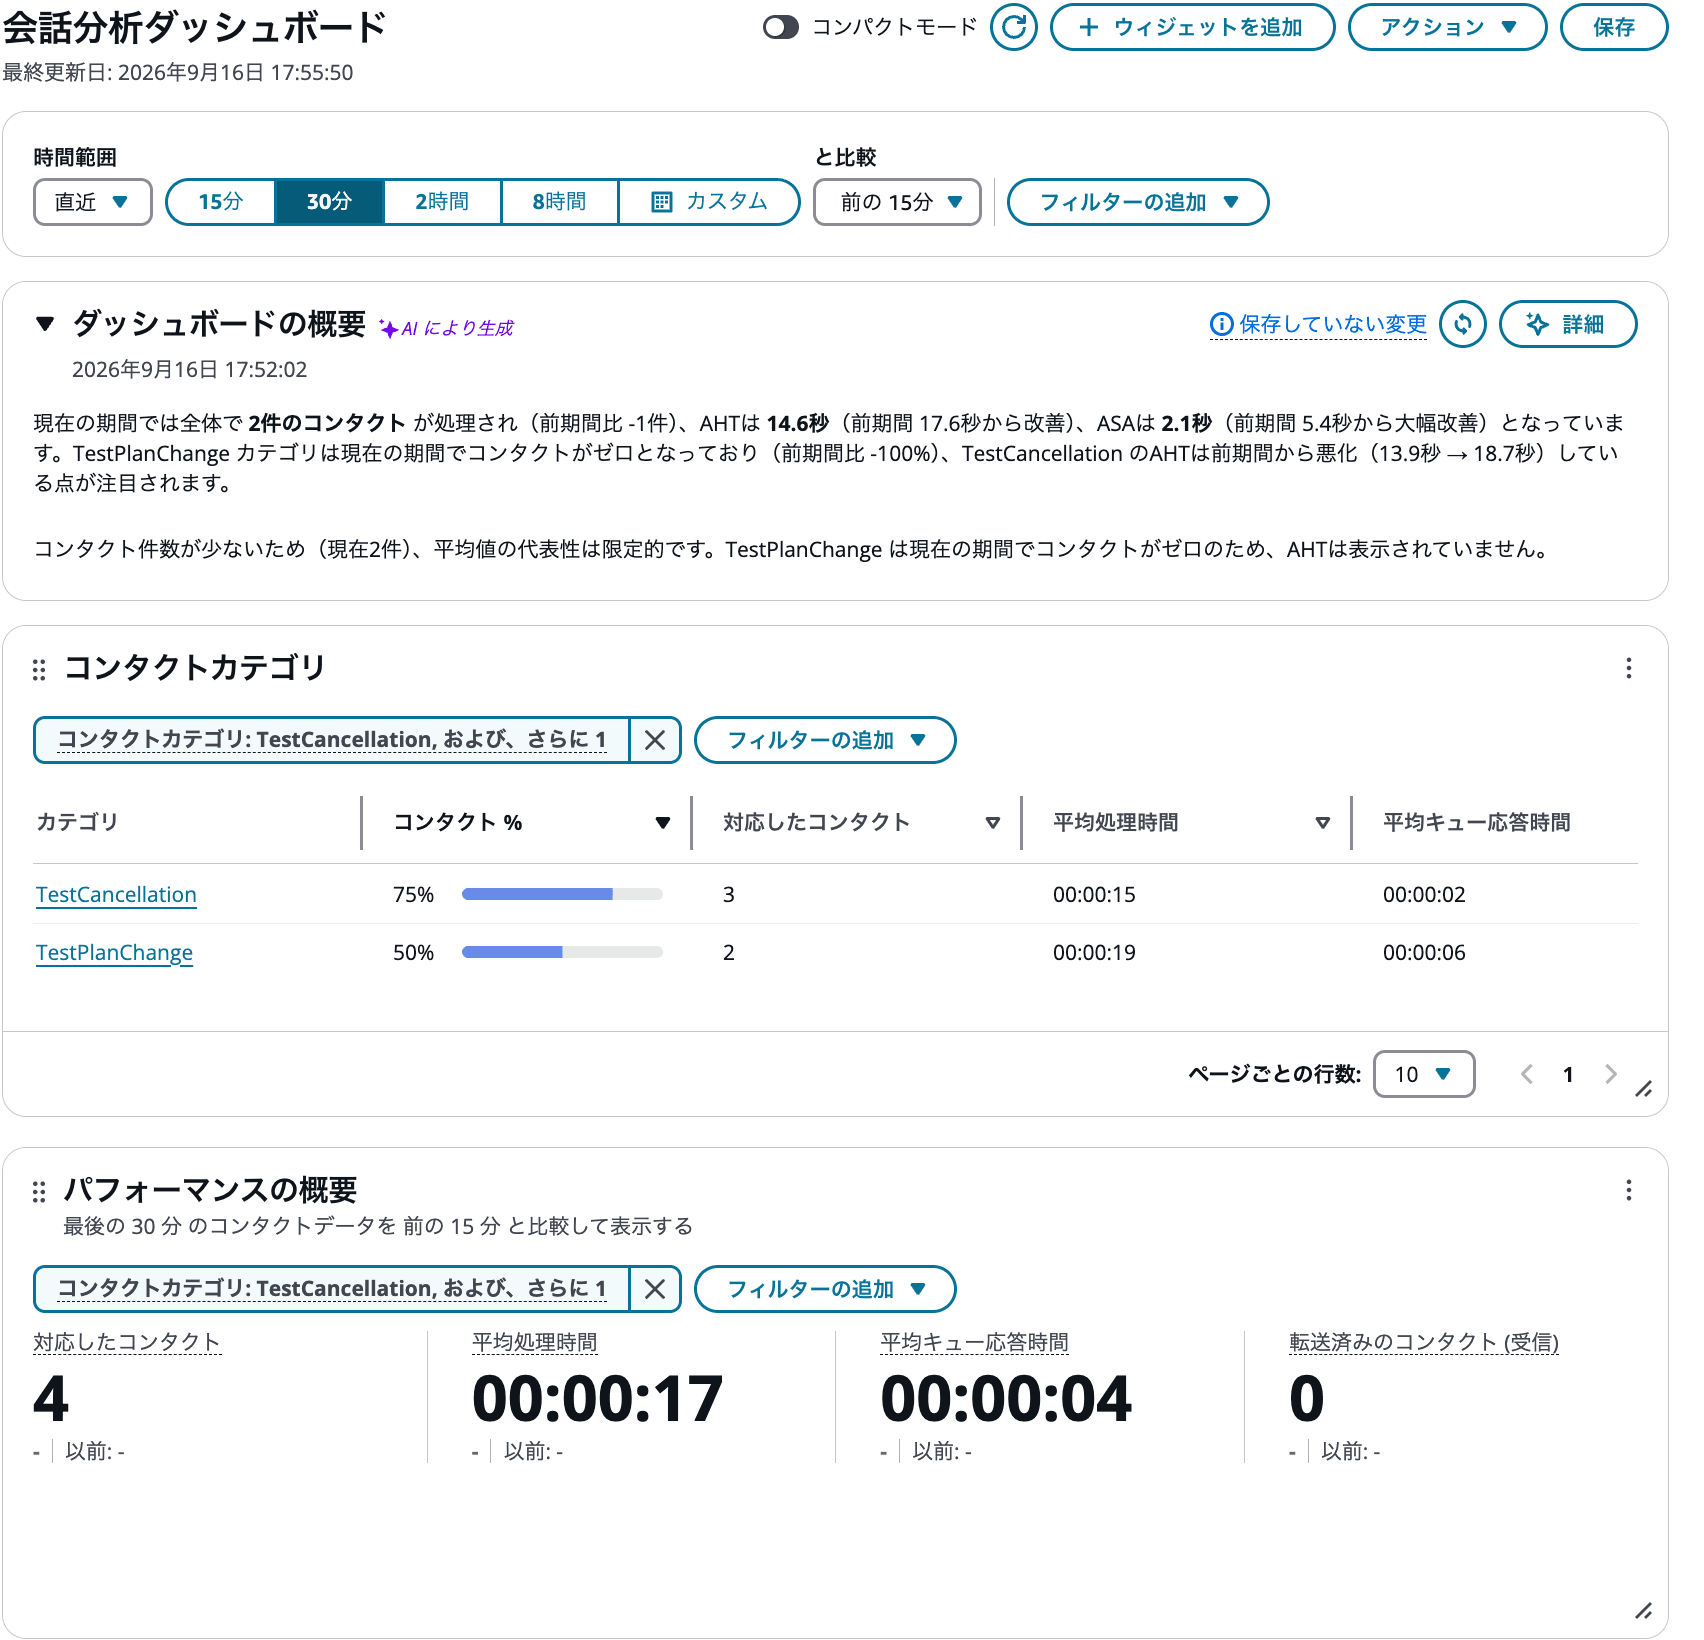
Task: Save dashboard with 保存 button
Action: click(1614, 27)
